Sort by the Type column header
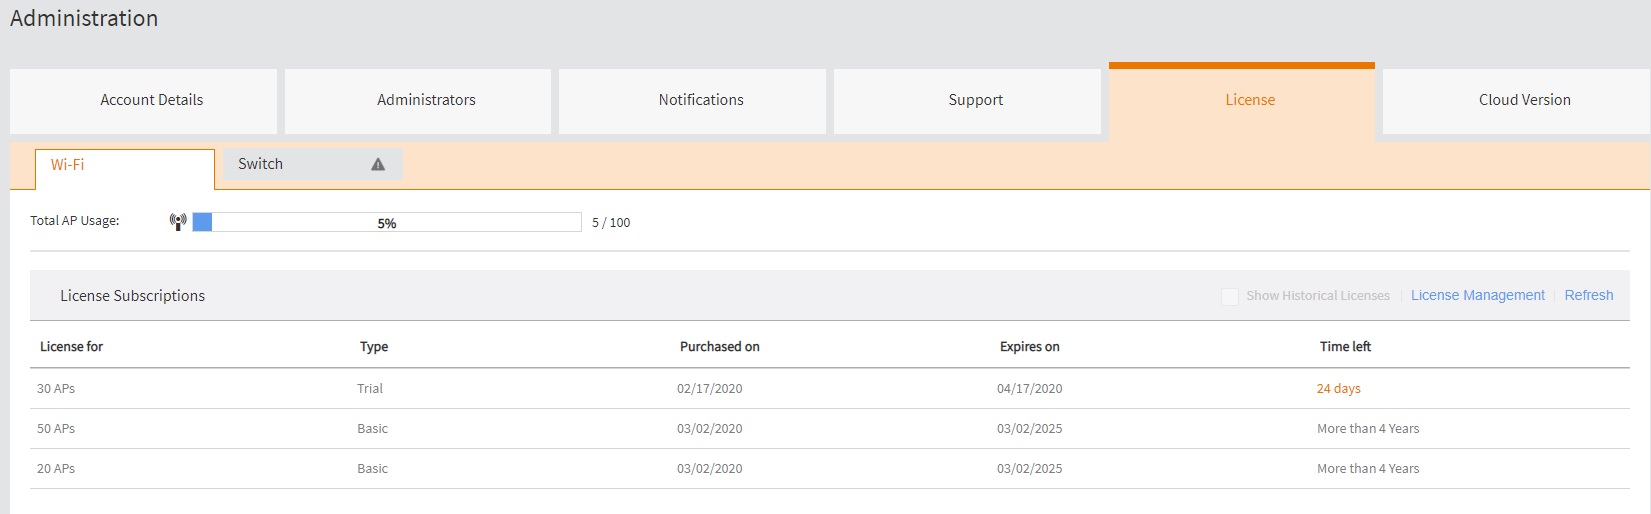This screenshot has width=1651, height=514. click(x=374, y=347)
